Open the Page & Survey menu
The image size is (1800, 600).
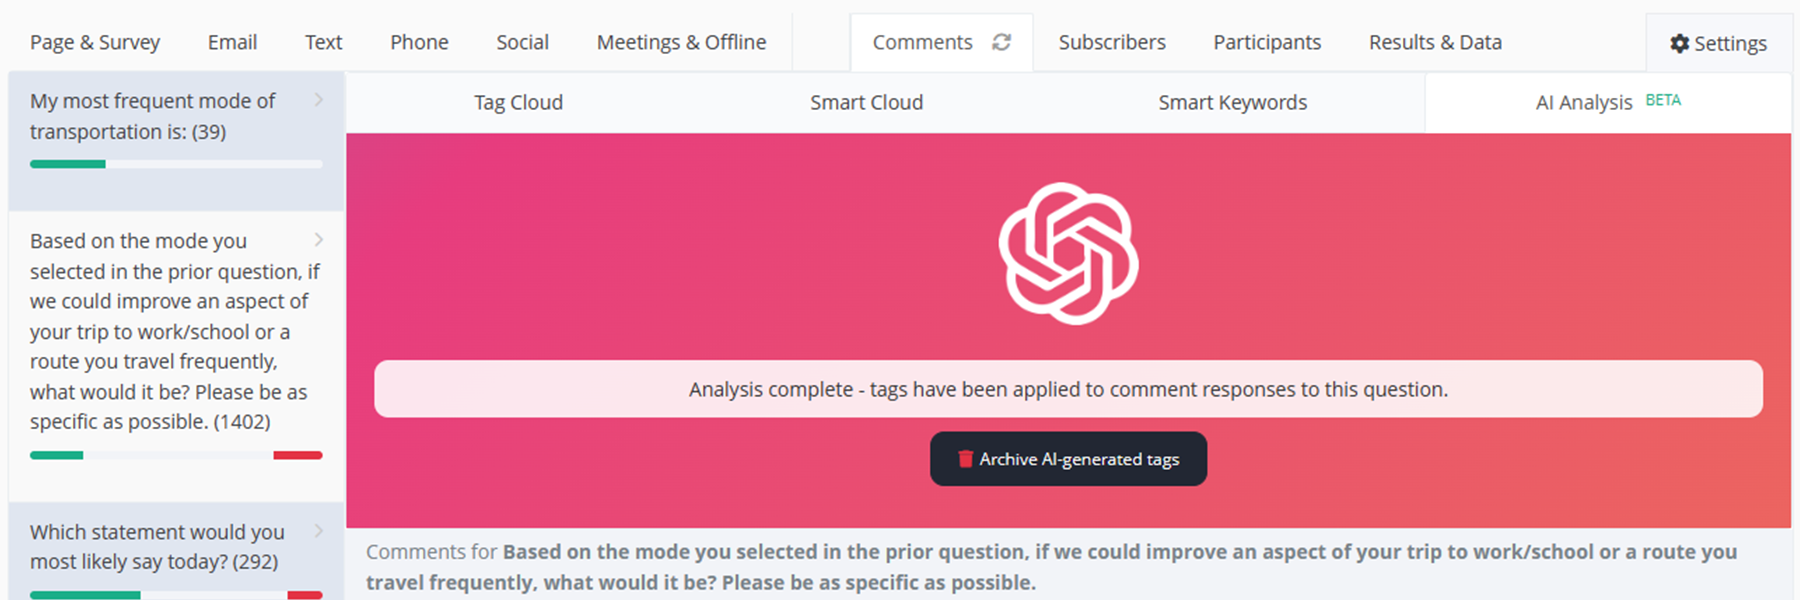(x=95, y=42)
